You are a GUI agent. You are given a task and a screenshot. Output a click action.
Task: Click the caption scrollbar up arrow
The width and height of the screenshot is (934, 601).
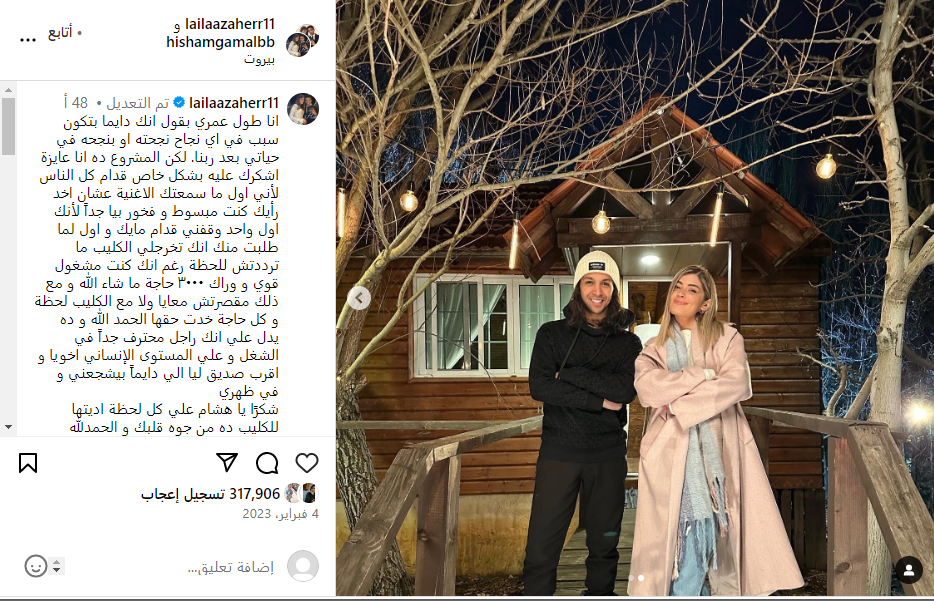[8, 91]
